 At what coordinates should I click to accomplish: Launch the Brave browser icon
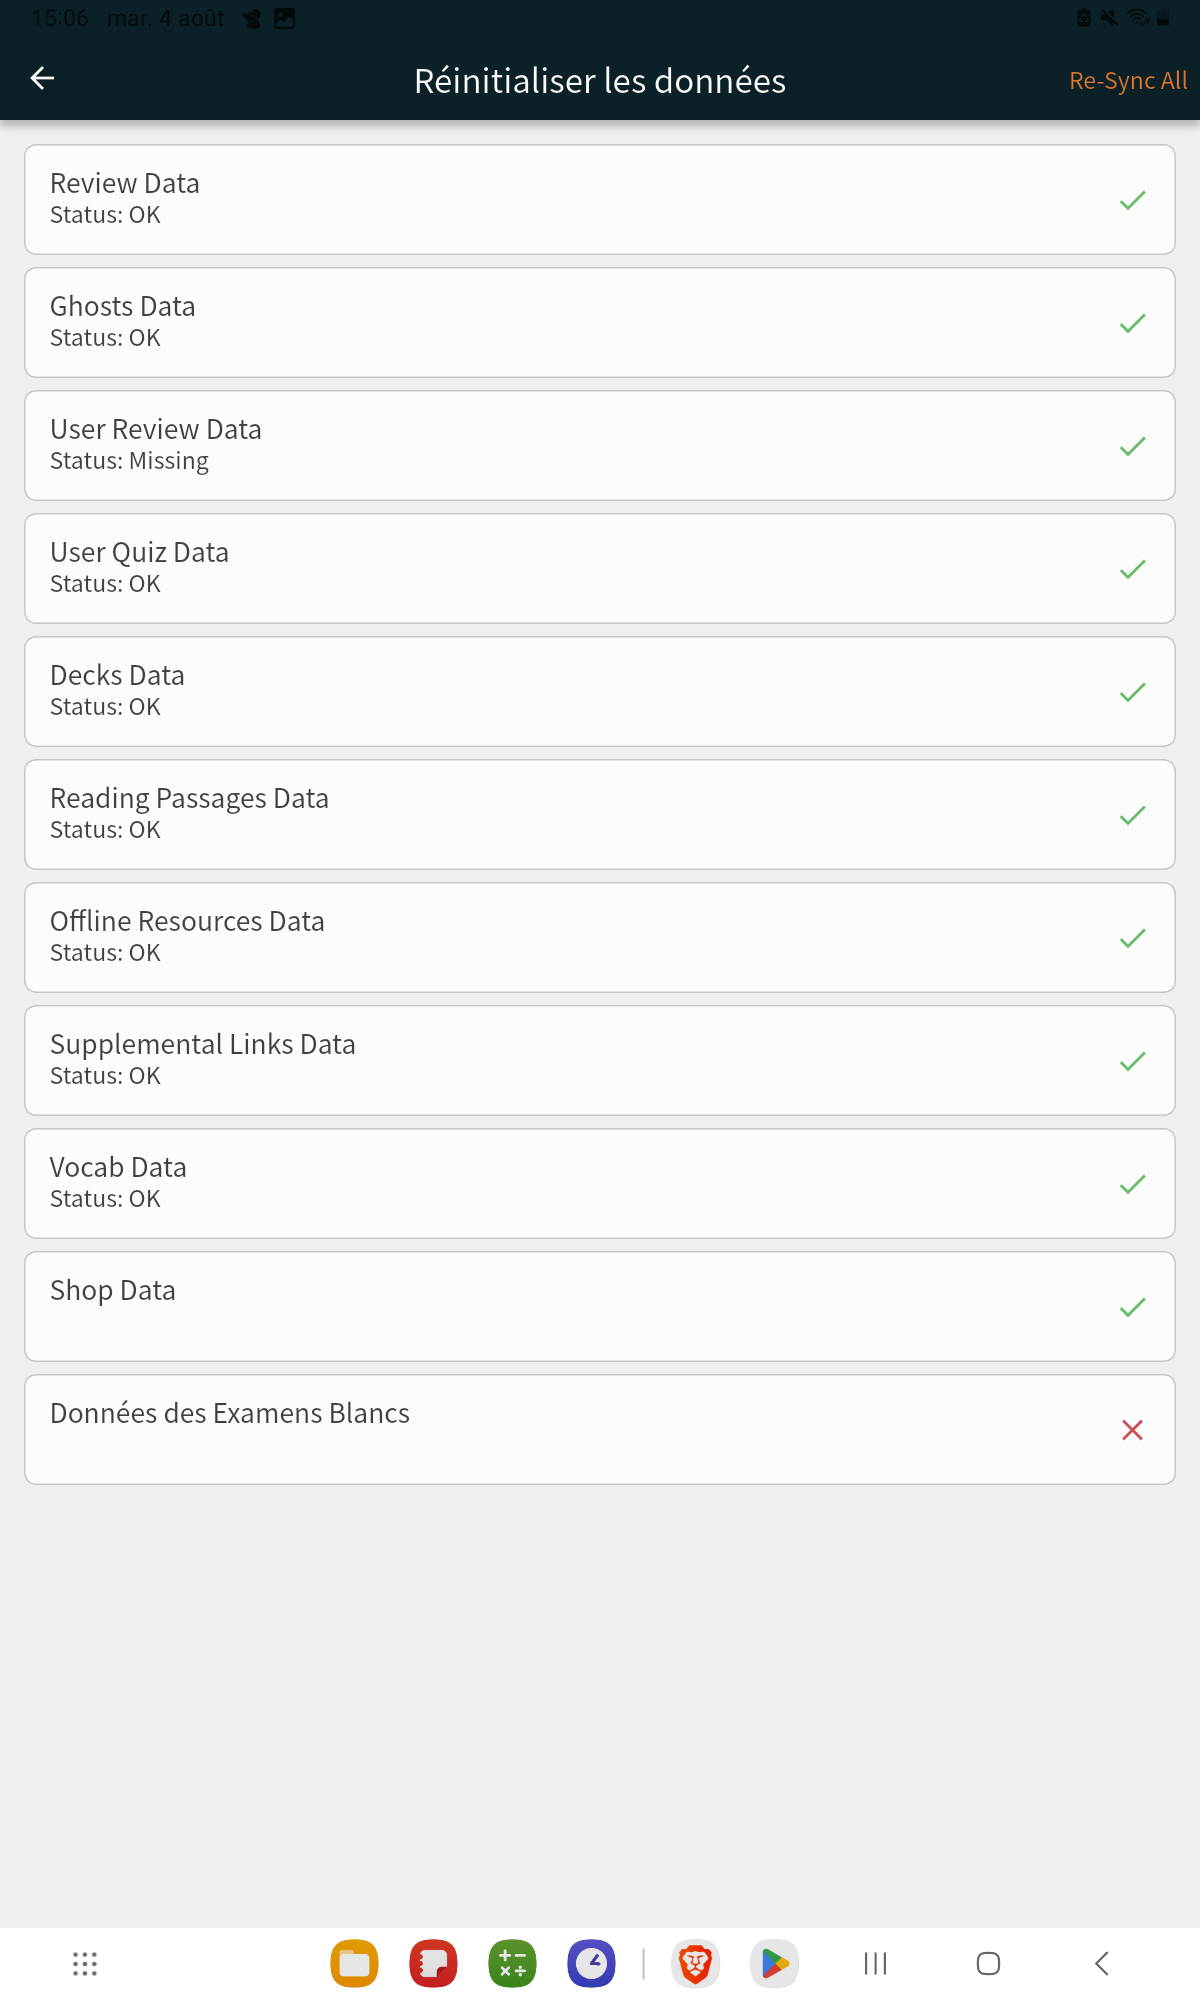(x=695, y=1964)
